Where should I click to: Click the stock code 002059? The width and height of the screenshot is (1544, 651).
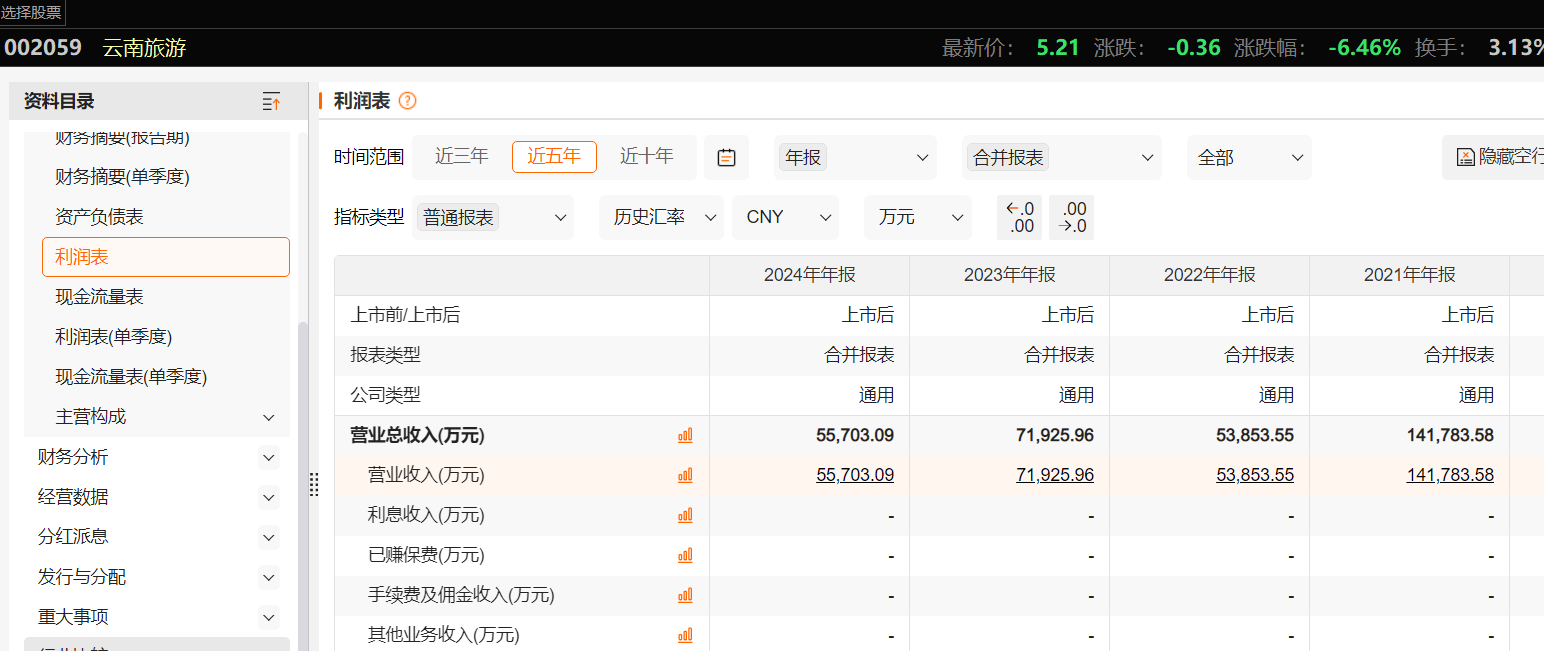click(43, 47)
